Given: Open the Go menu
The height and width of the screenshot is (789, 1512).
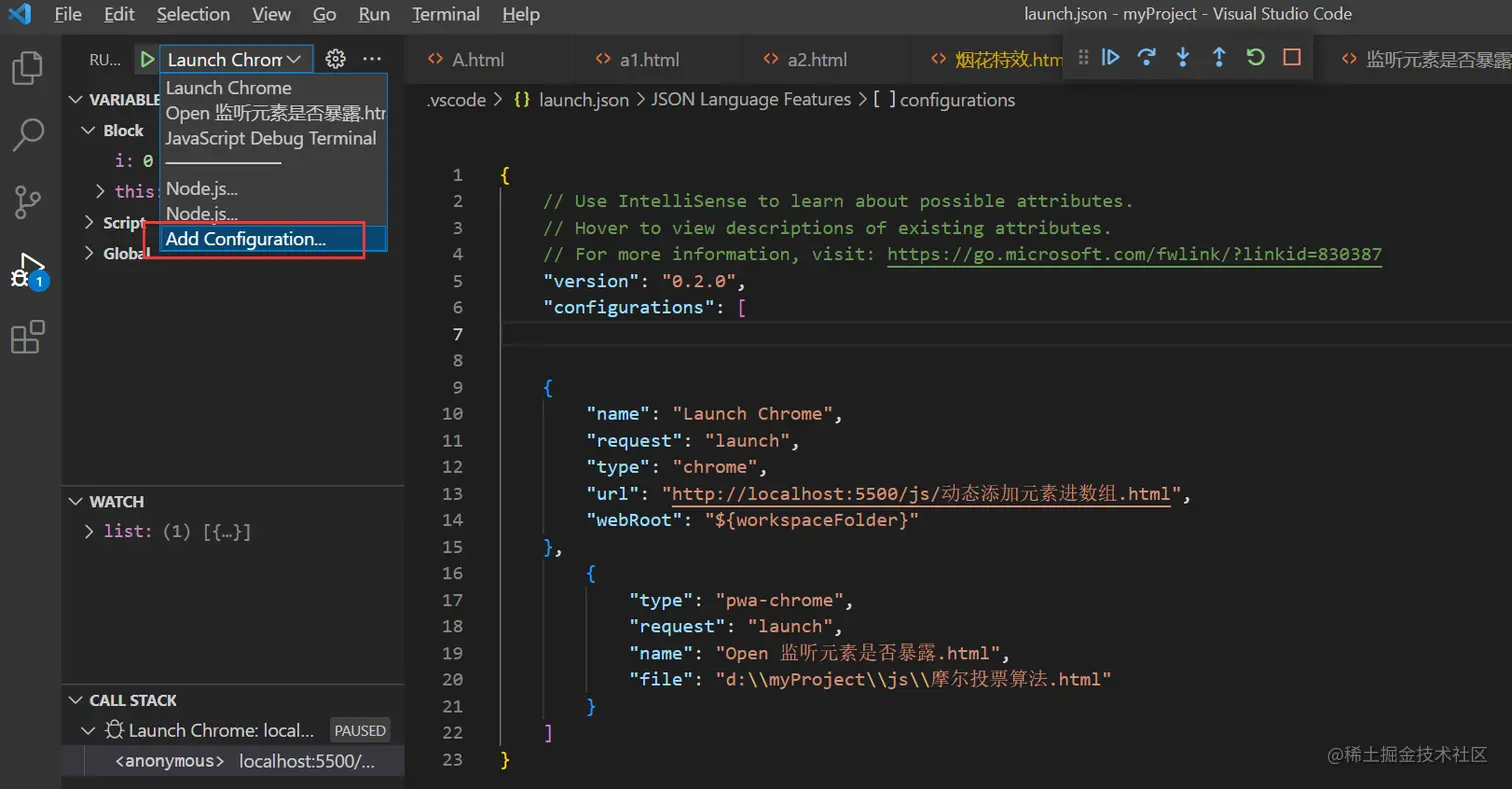Looking at the screenshot, I should click(x=324, y=14).
